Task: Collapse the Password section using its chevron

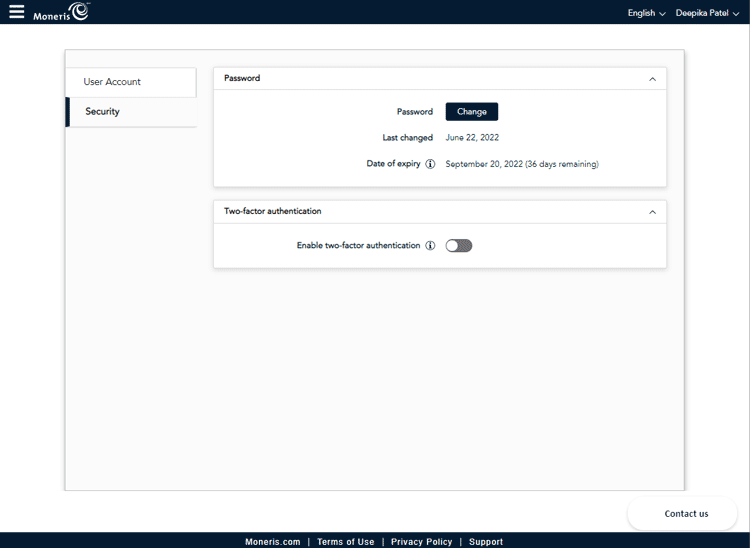Action: 652,79
